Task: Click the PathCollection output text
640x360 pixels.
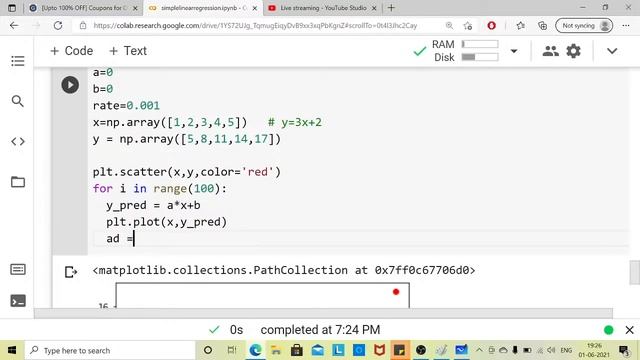Action: tap(284, 270)
